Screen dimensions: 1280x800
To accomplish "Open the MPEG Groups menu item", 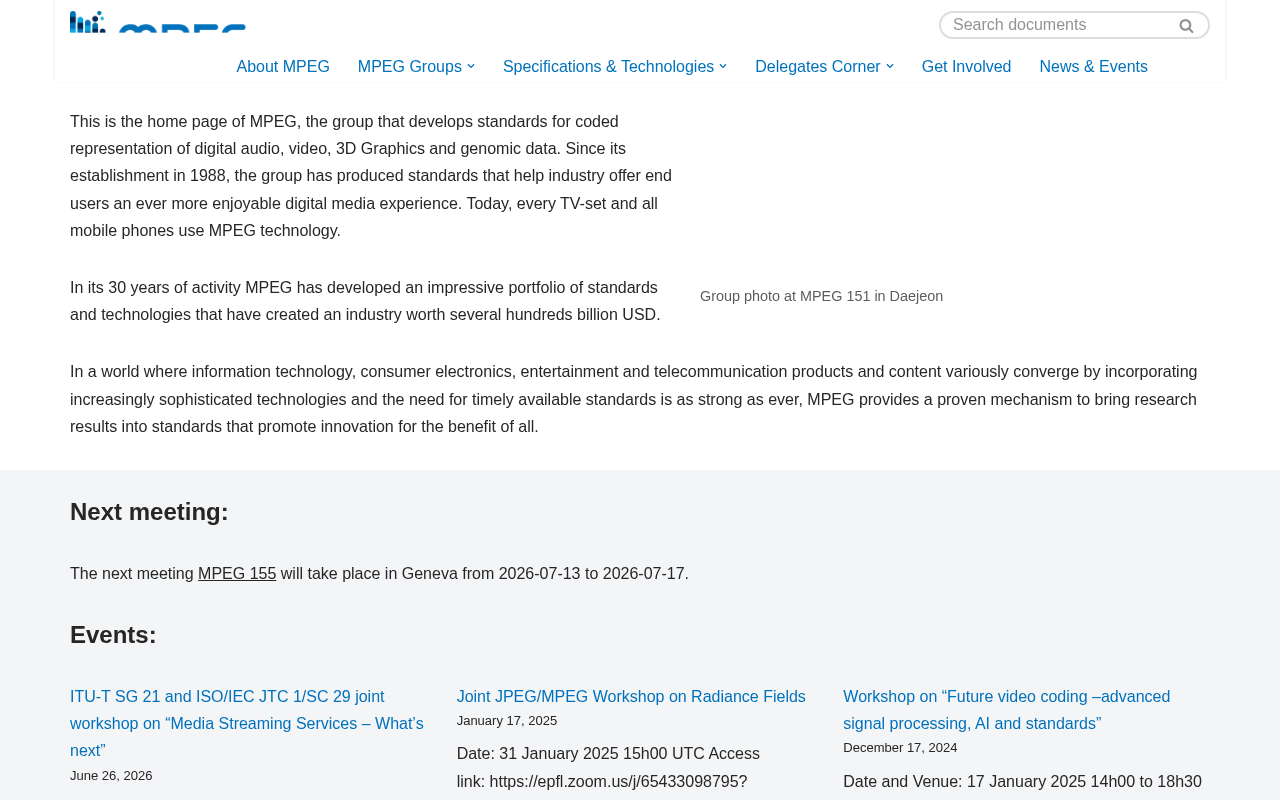I will pos(410,67).
